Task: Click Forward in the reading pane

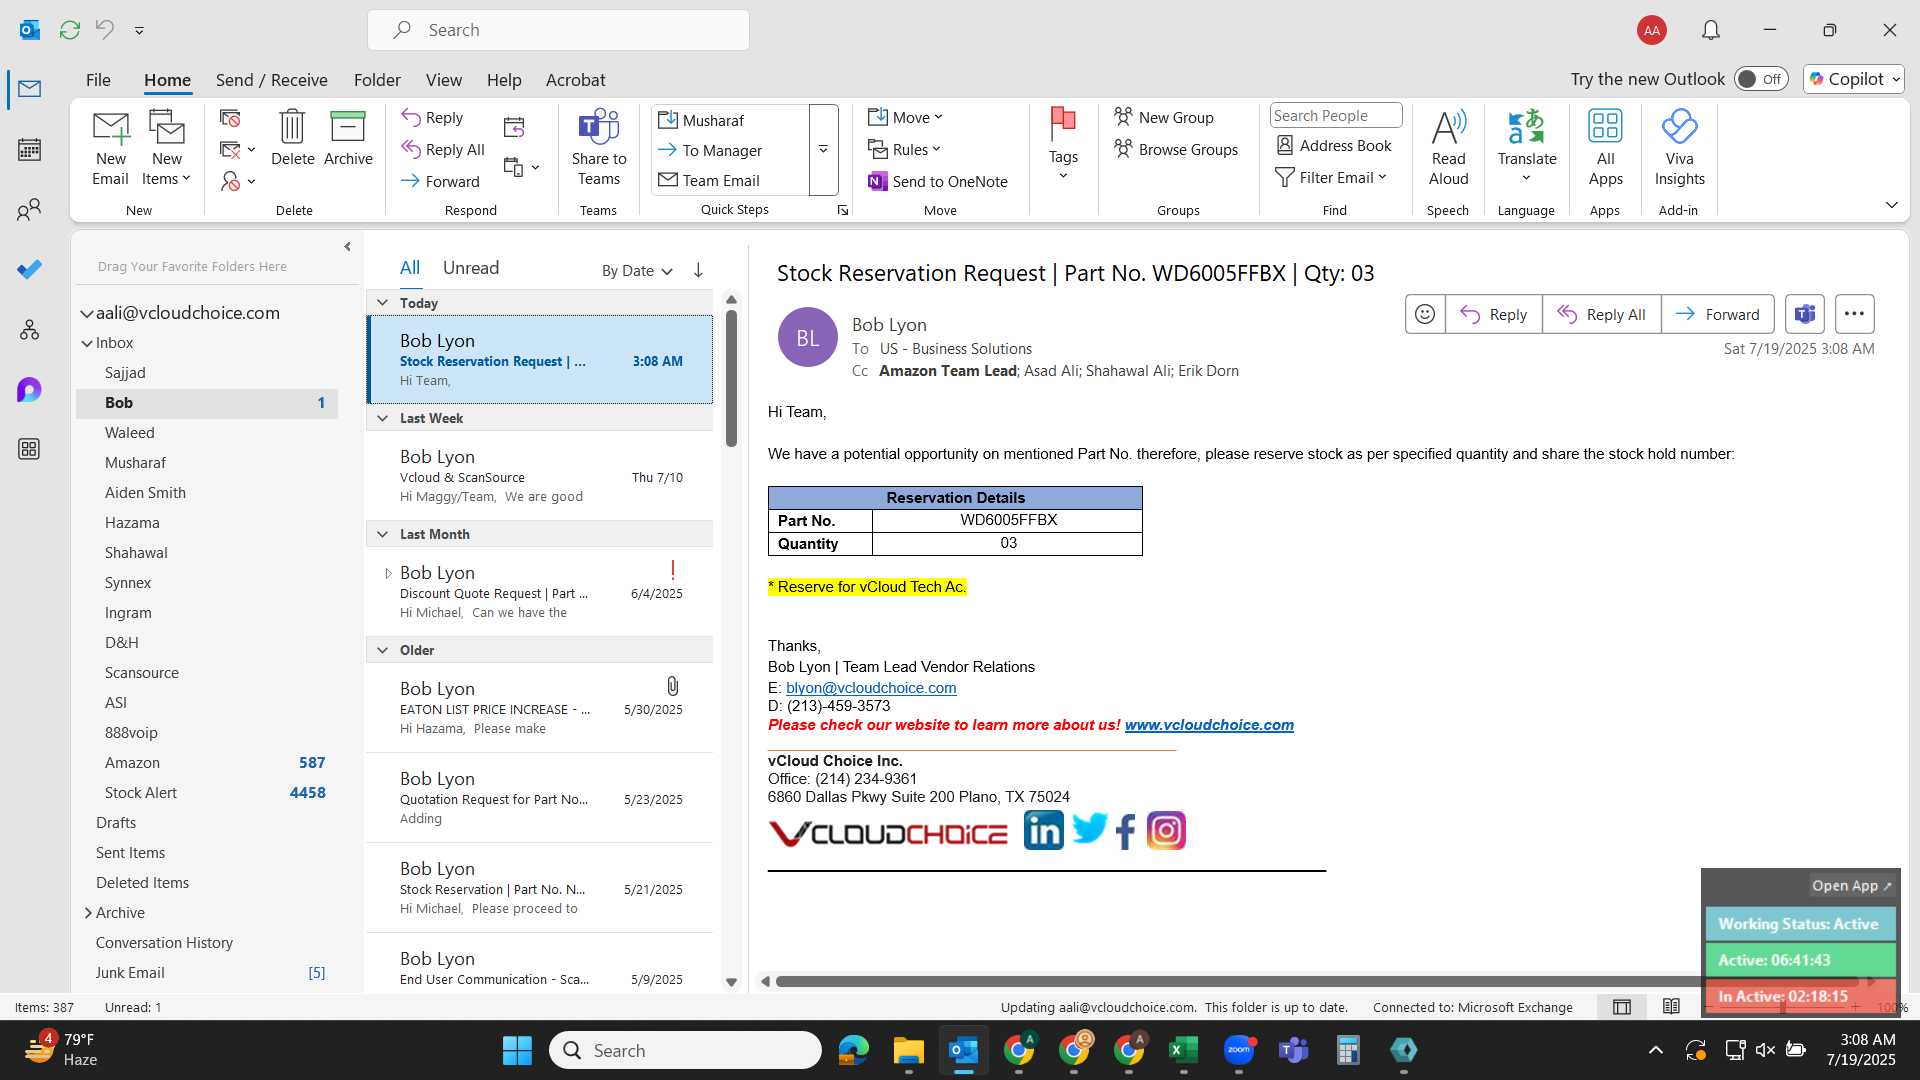Action: tap(1717, 314)
